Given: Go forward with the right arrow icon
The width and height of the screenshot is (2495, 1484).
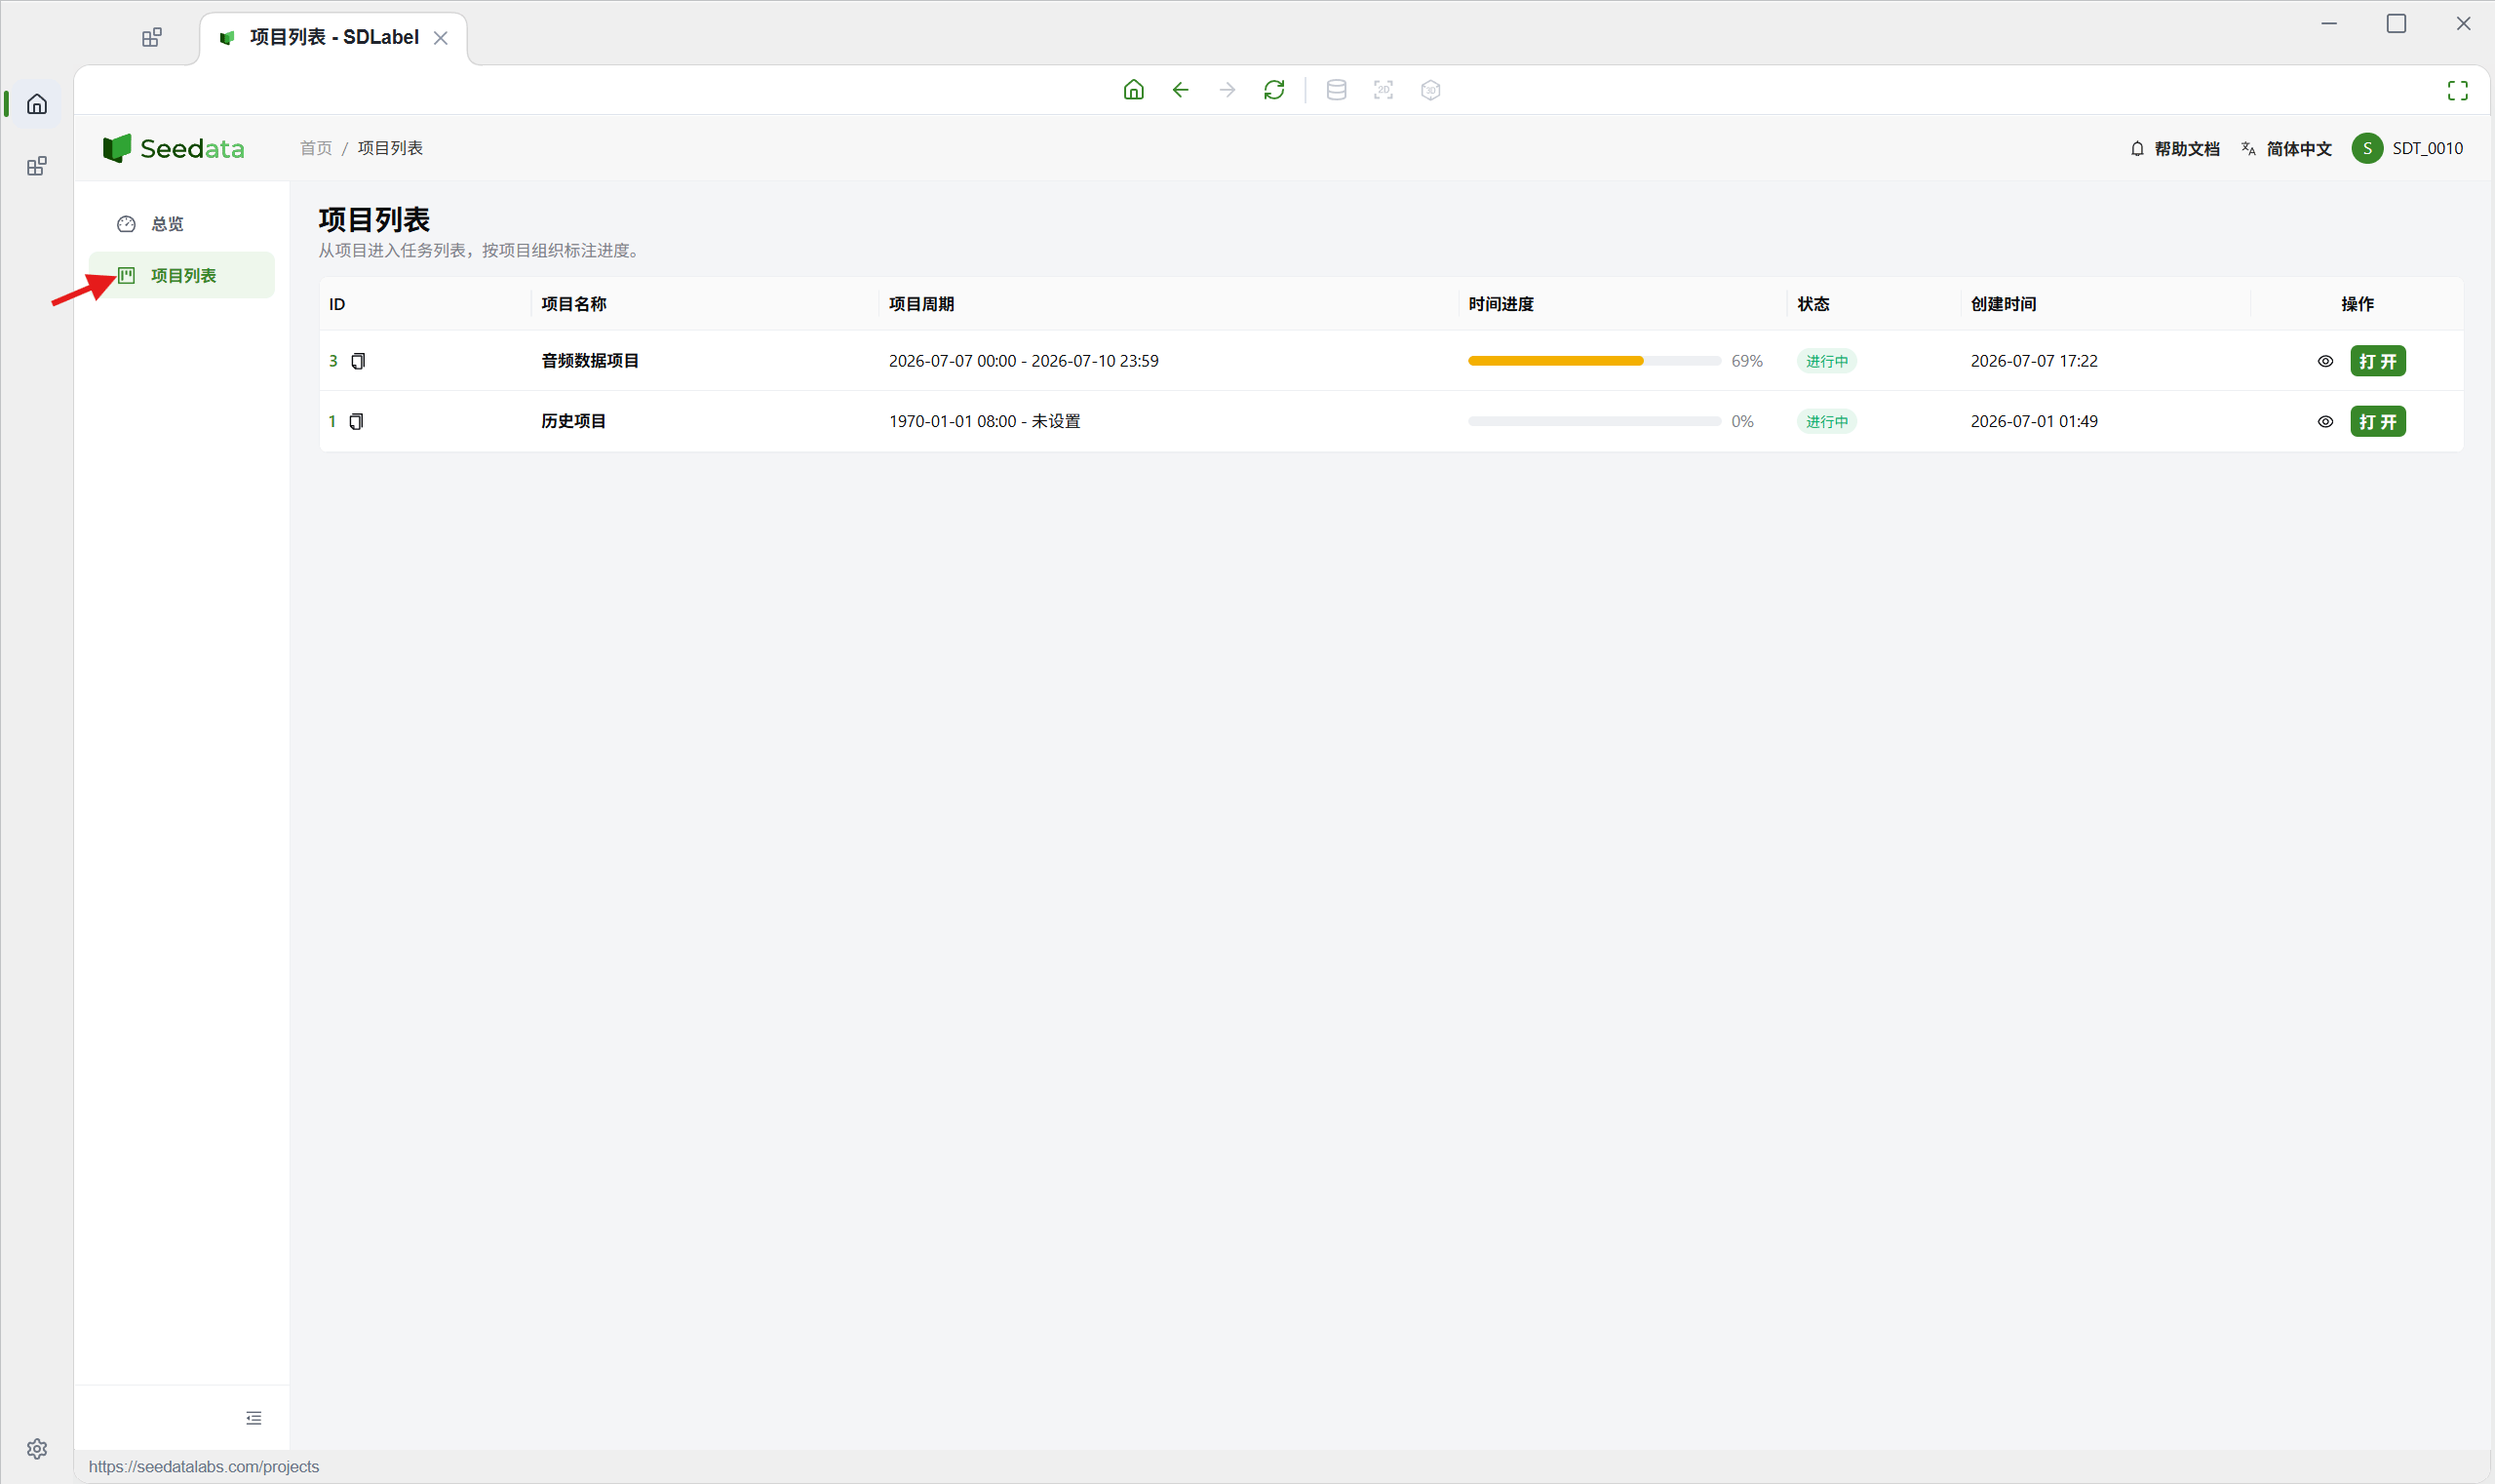Looking at the screenshot, I should (x=1227, y=90).
